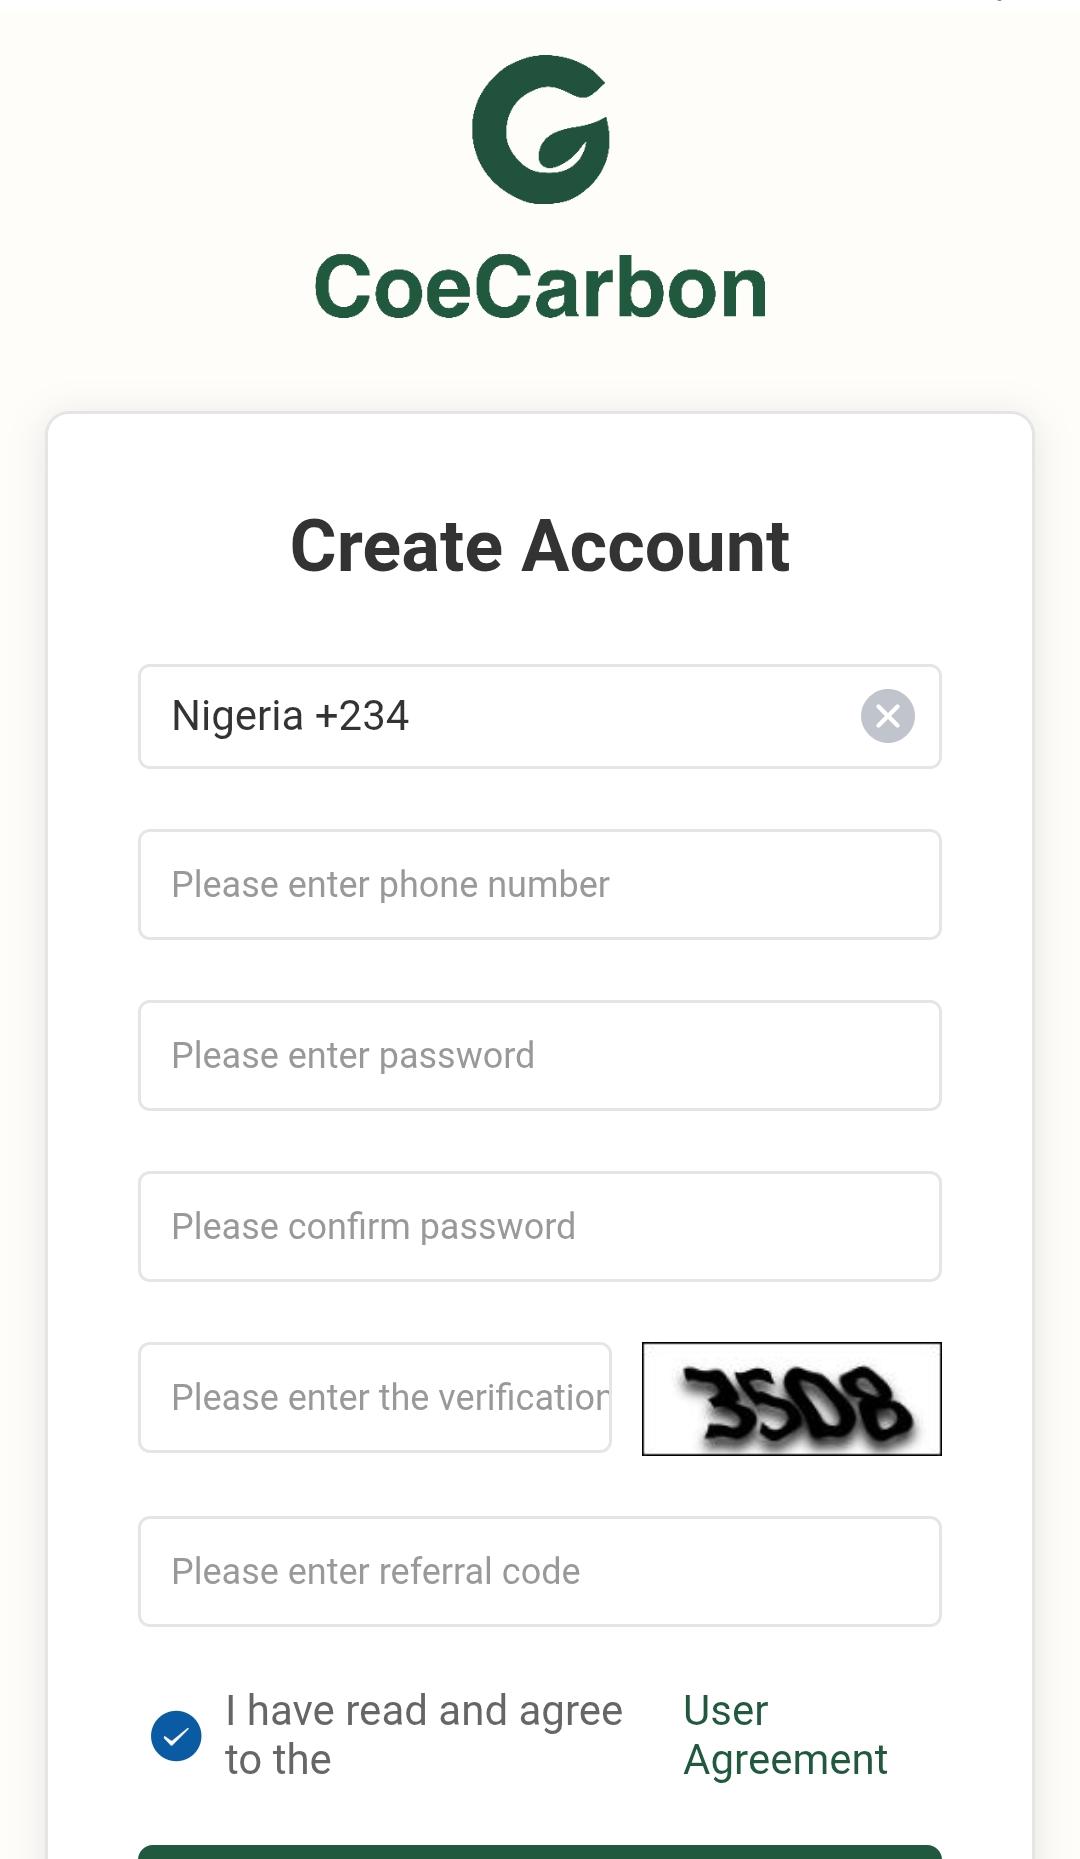Click the Create Account heading
Image resolution: width=1080 pixels, height=1859 pixels.
pos(540,546)
